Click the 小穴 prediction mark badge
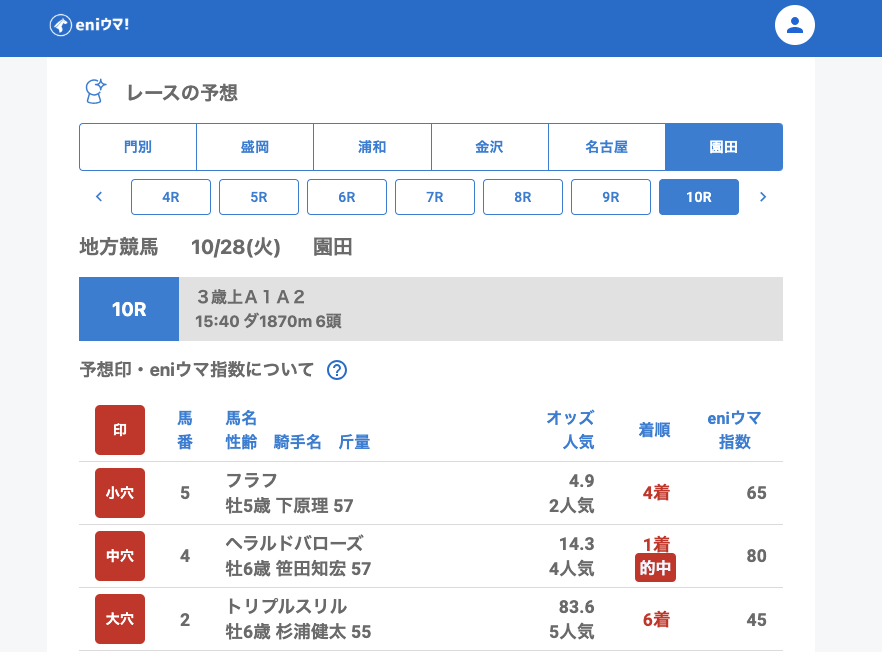The width and height of the screenshot is (882, 652). [120, 493]
